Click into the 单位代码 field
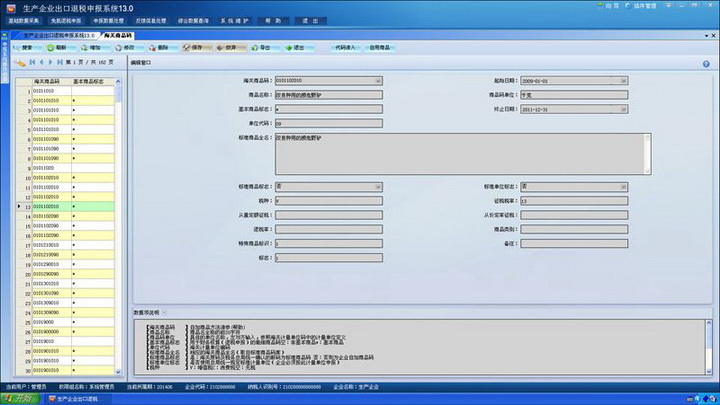The image size is (720, 405). point(329,124)
